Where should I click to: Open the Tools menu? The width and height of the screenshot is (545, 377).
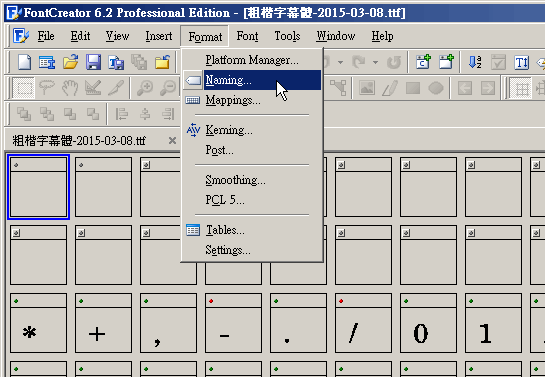click(x=287, y=36)
